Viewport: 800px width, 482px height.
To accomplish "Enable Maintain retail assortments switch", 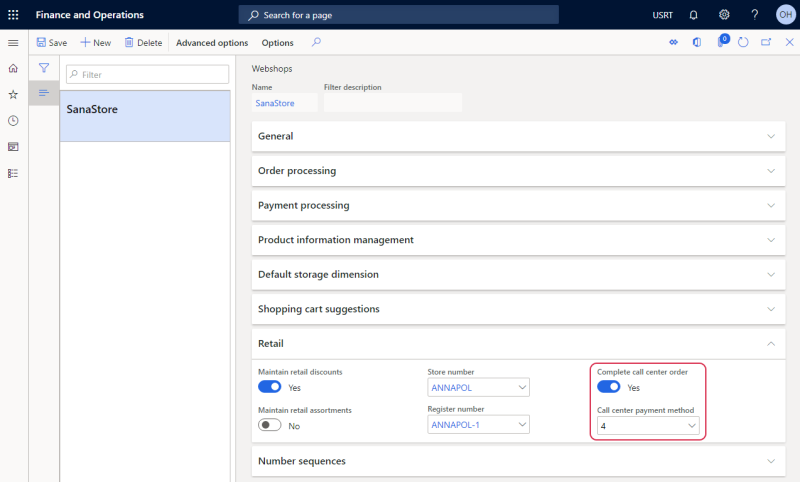I will point(269,425).
